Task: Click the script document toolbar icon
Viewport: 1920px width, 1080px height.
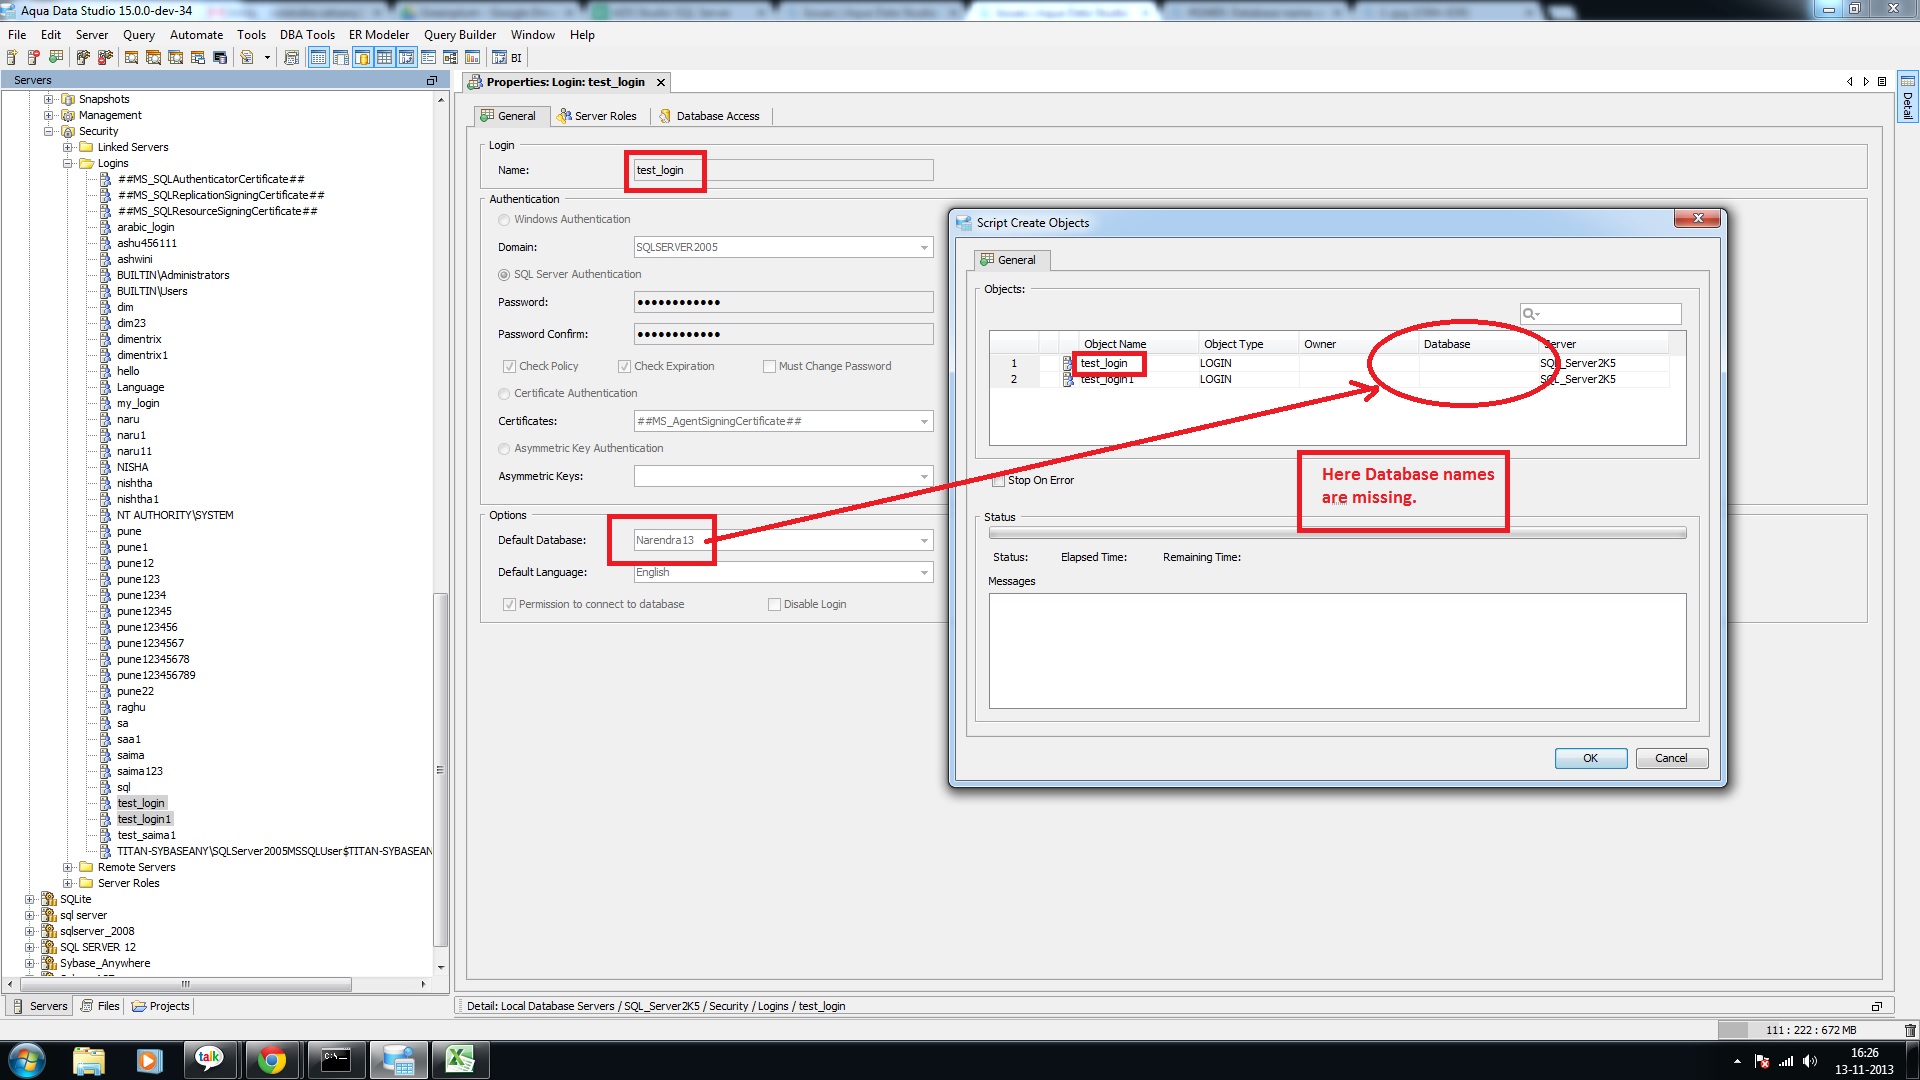Action: (x=247, y=57)
